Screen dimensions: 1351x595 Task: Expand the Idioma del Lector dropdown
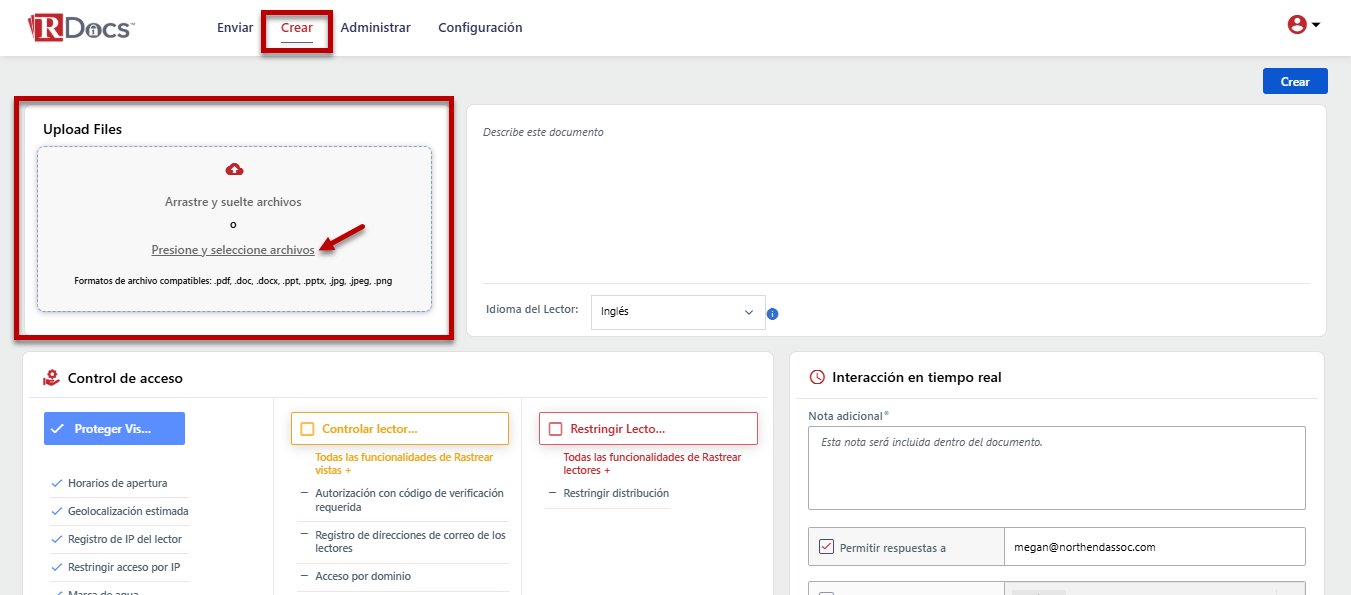(678, 312)
